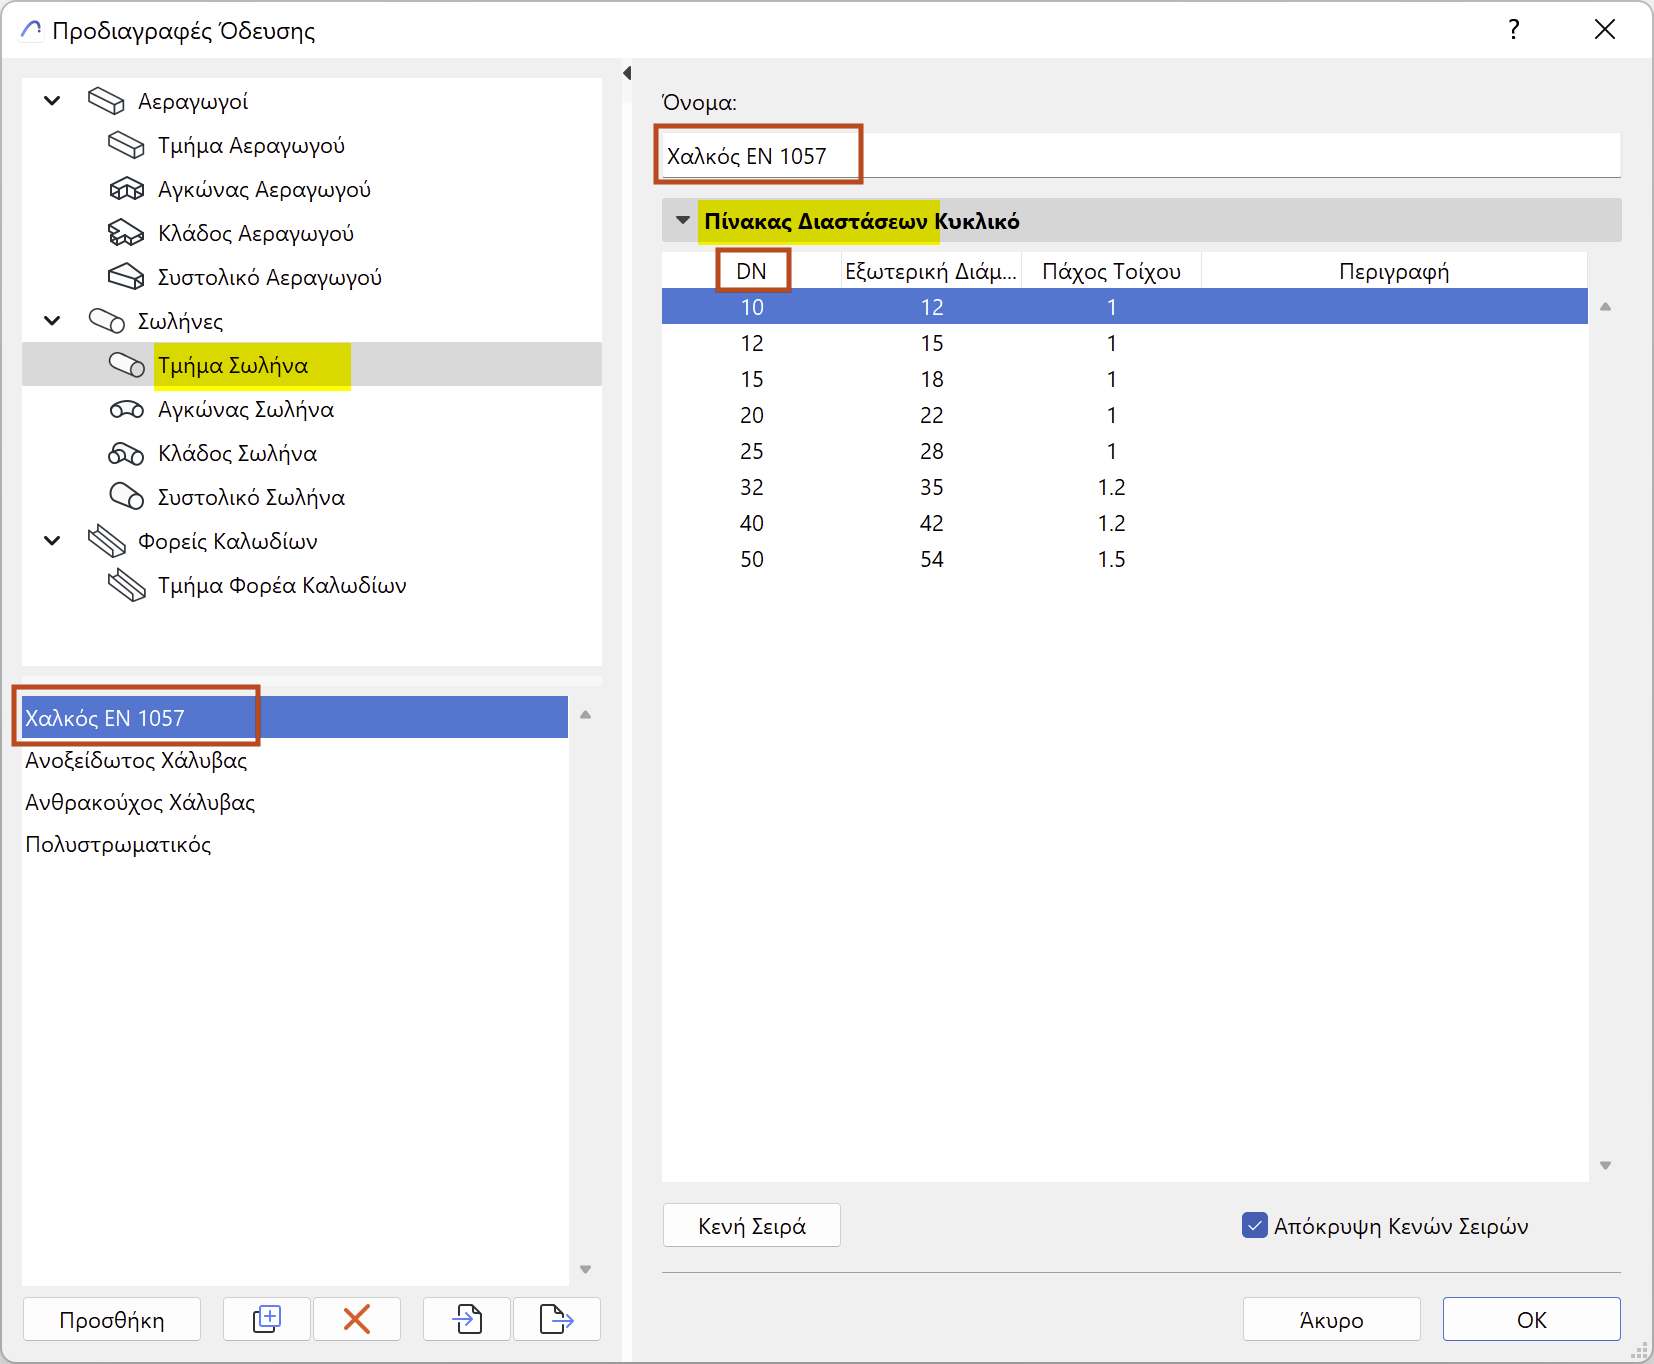Click the specification list scroll down arrow

(x=585, y=1269)
